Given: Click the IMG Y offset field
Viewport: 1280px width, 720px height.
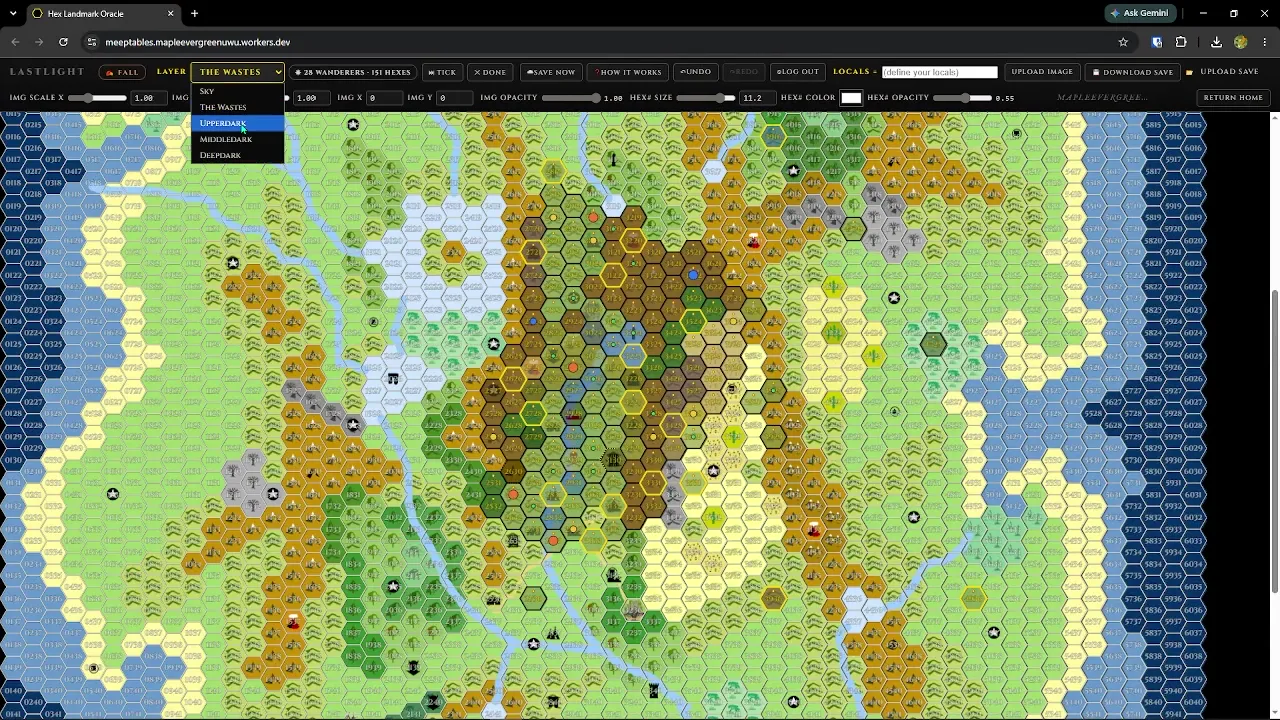Looking at the screenshot, I should [454, 98].
